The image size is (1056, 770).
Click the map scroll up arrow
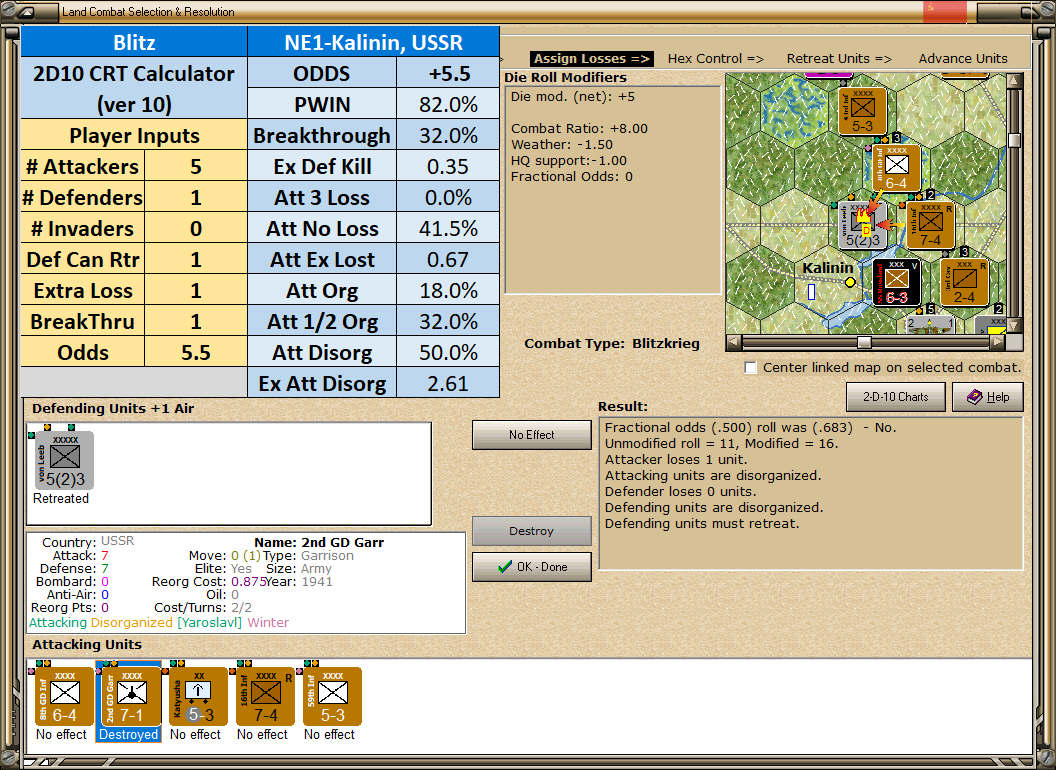click(1014, 81)
